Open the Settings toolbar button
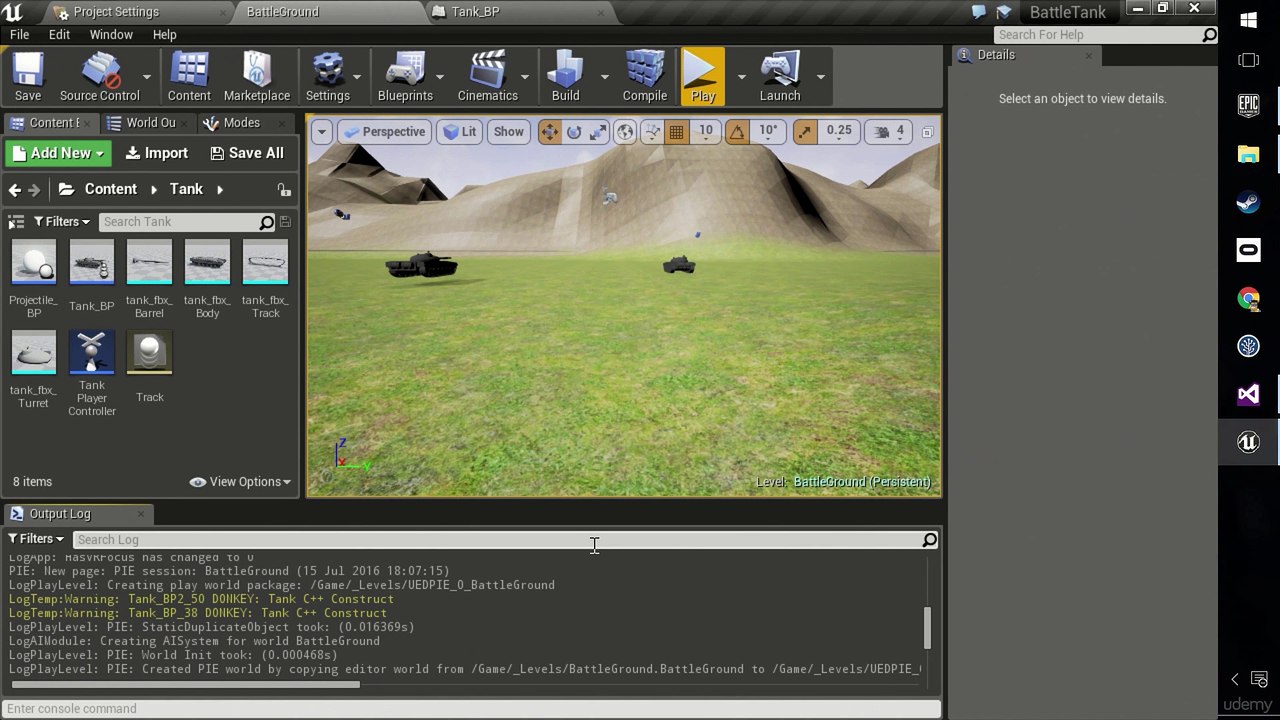This screenshot has height=720, width=1280. (328, 77)
